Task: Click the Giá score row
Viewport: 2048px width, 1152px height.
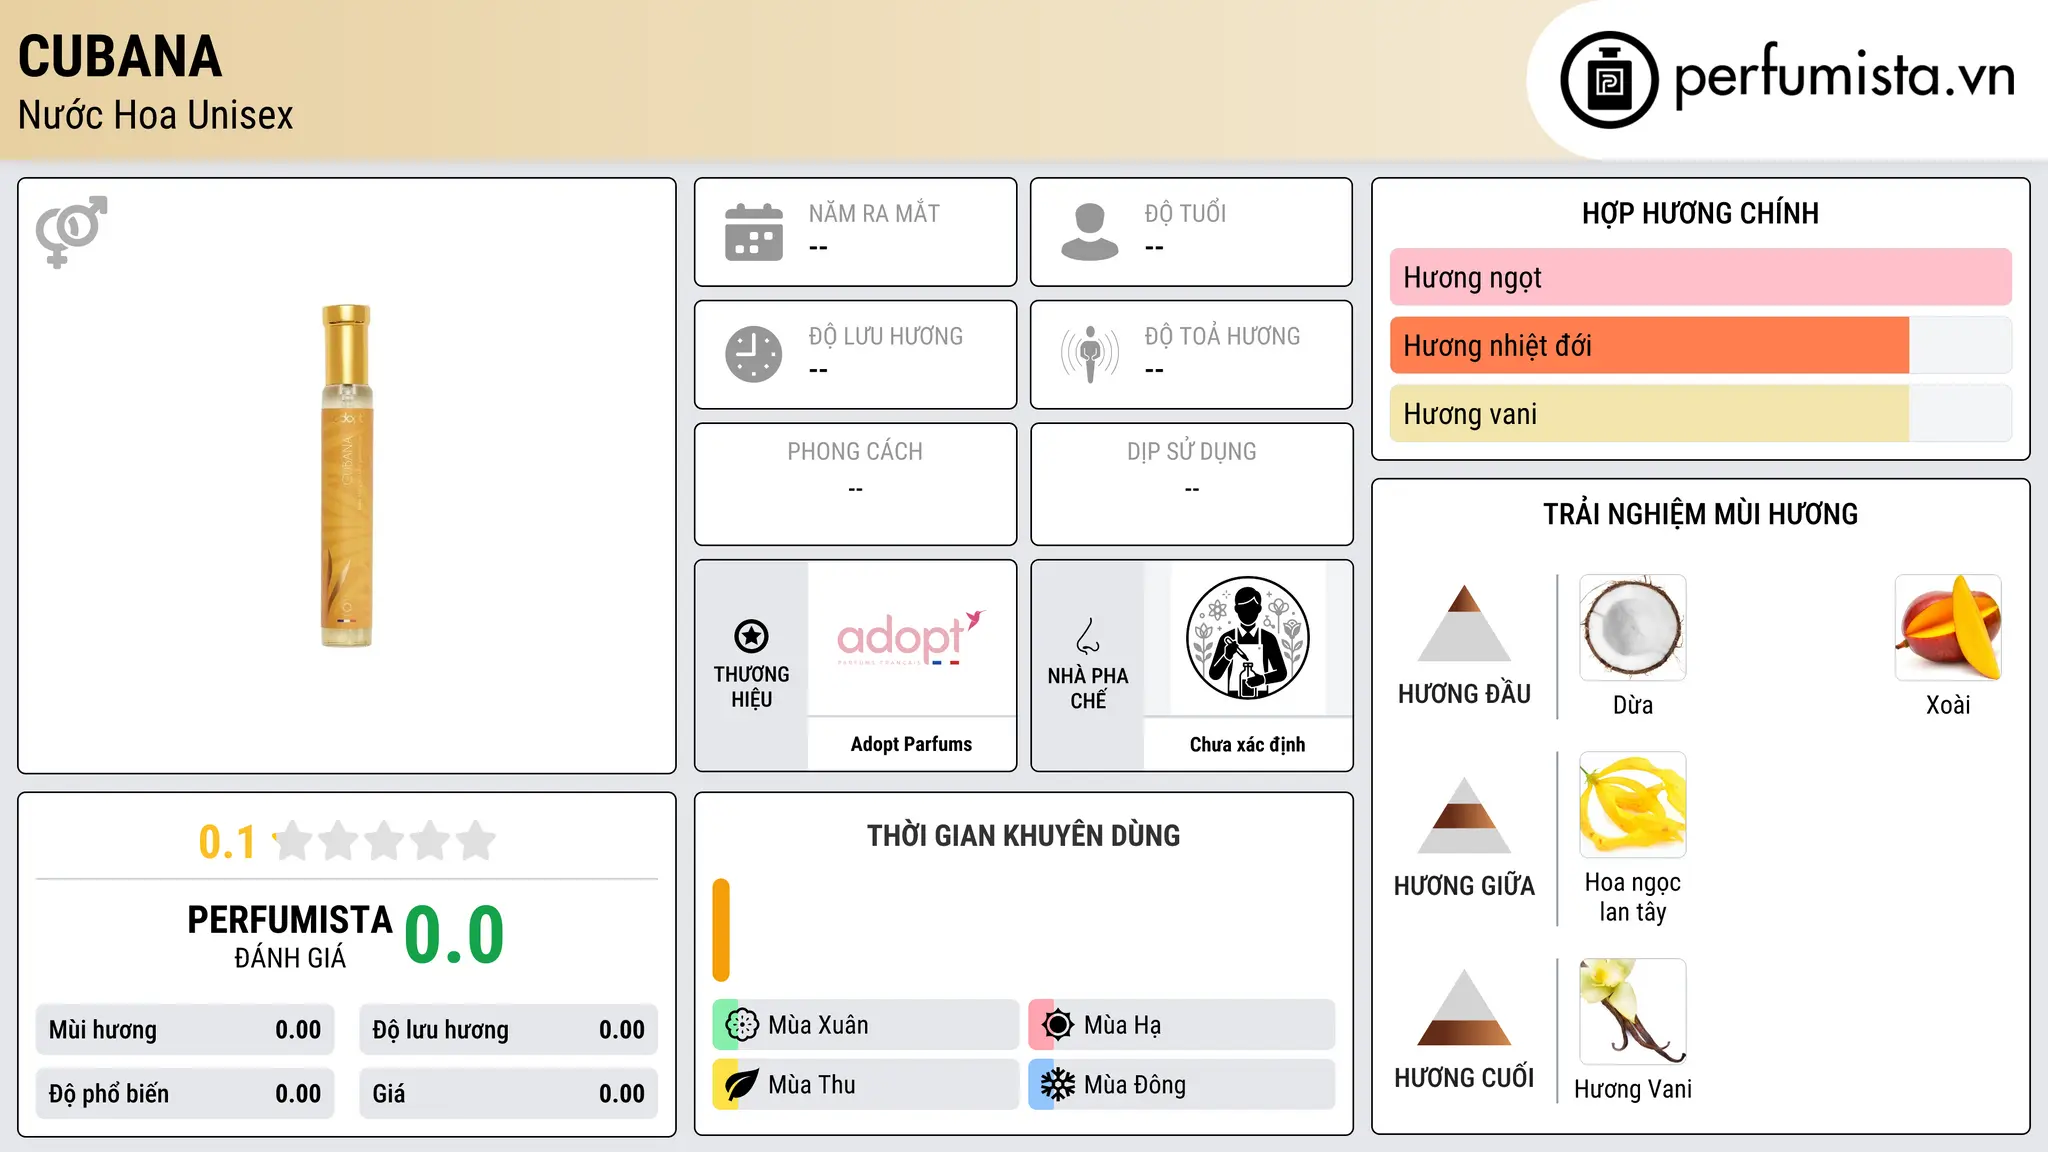Action: point(508,1094)
